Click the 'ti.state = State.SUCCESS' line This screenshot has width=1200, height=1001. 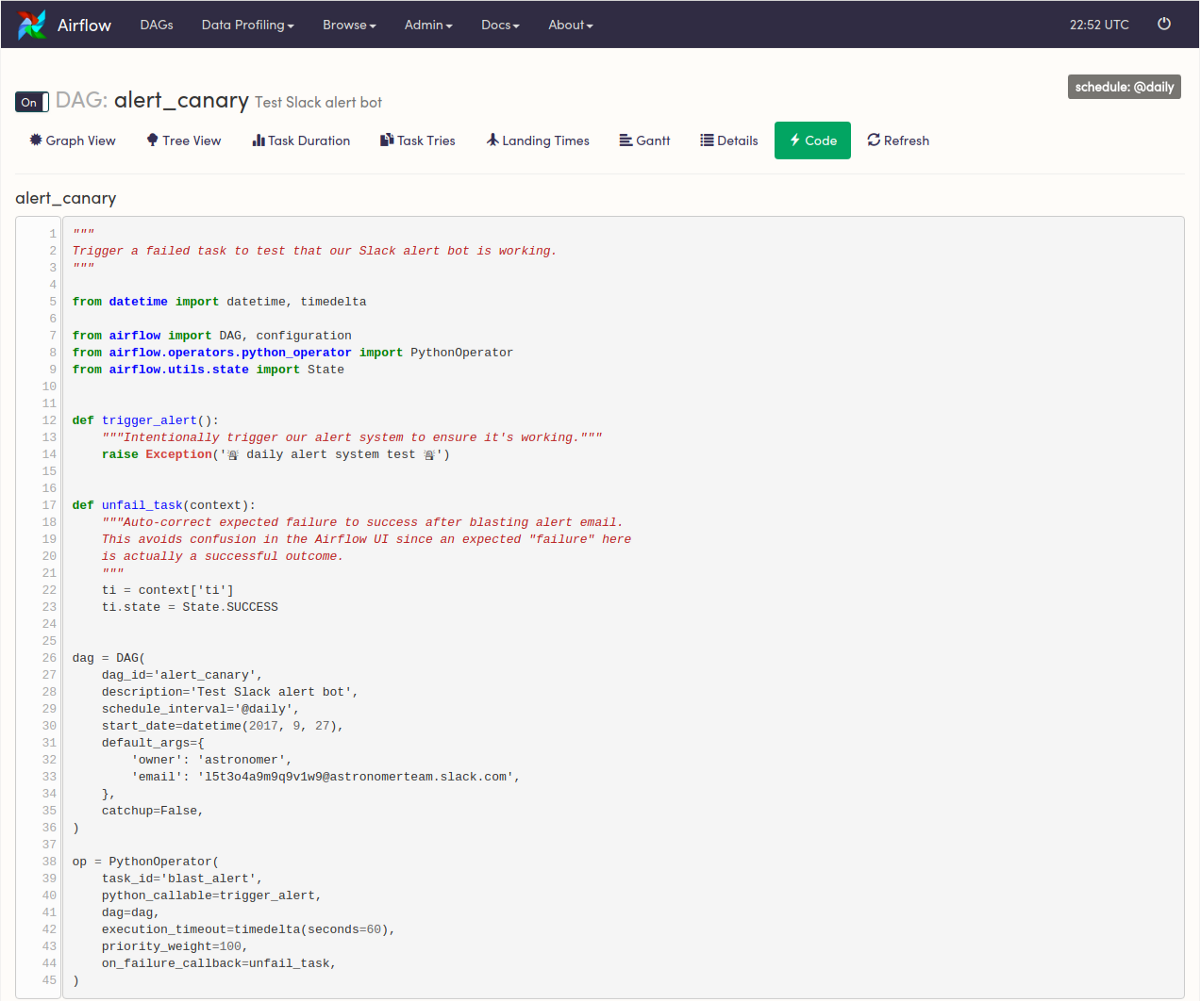[190, 607]
